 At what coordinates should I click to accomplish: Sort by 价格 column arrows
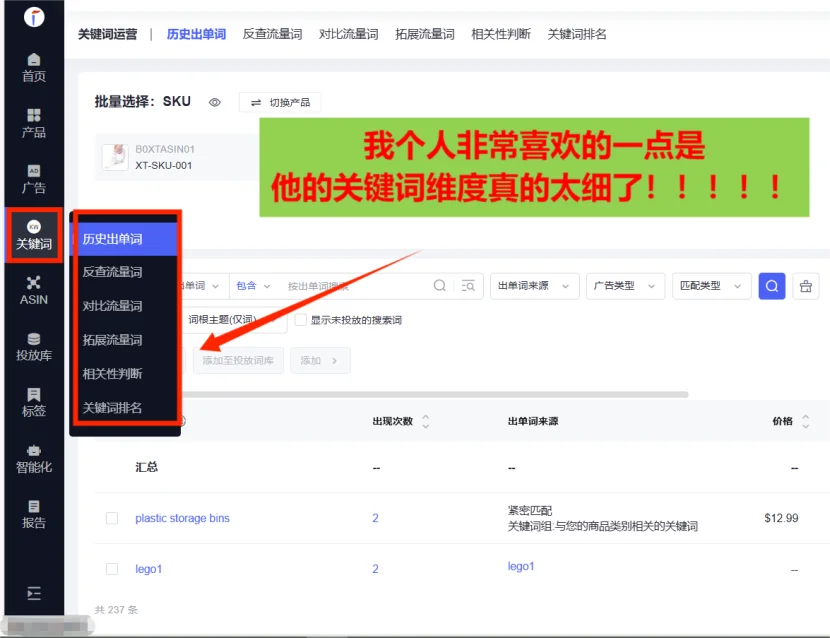806,421
